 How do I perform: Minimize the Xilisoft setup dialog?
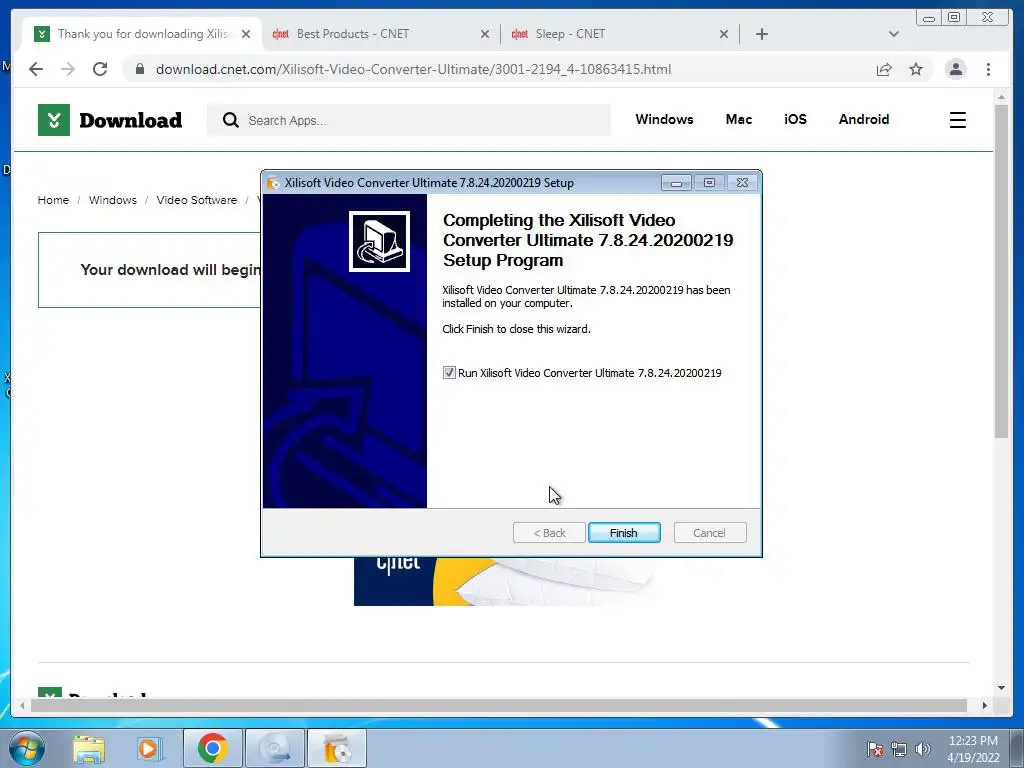[676, 183]
